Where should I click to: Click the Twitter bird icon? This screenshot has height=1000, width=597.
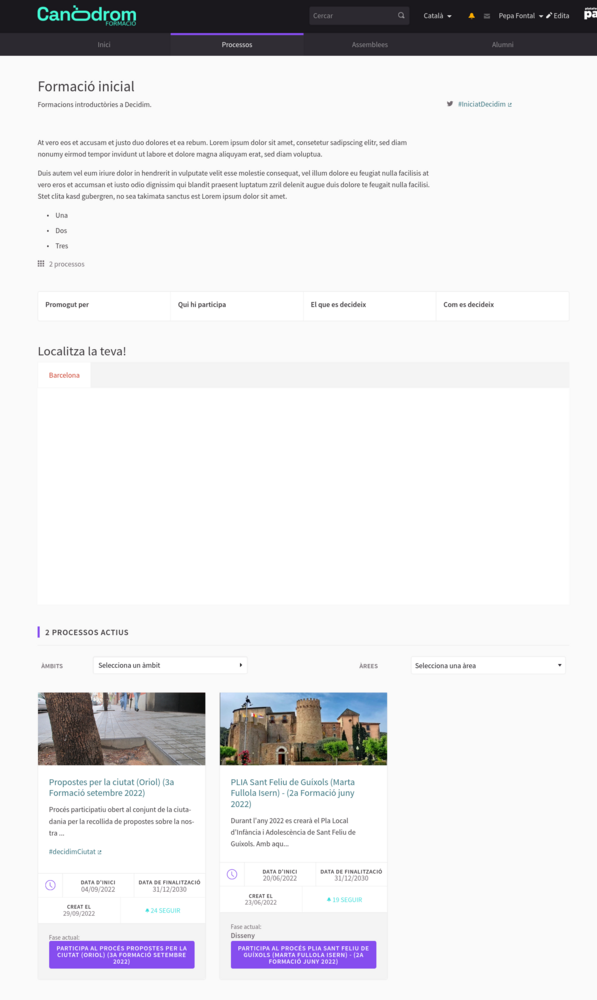[x=450, y=103]
